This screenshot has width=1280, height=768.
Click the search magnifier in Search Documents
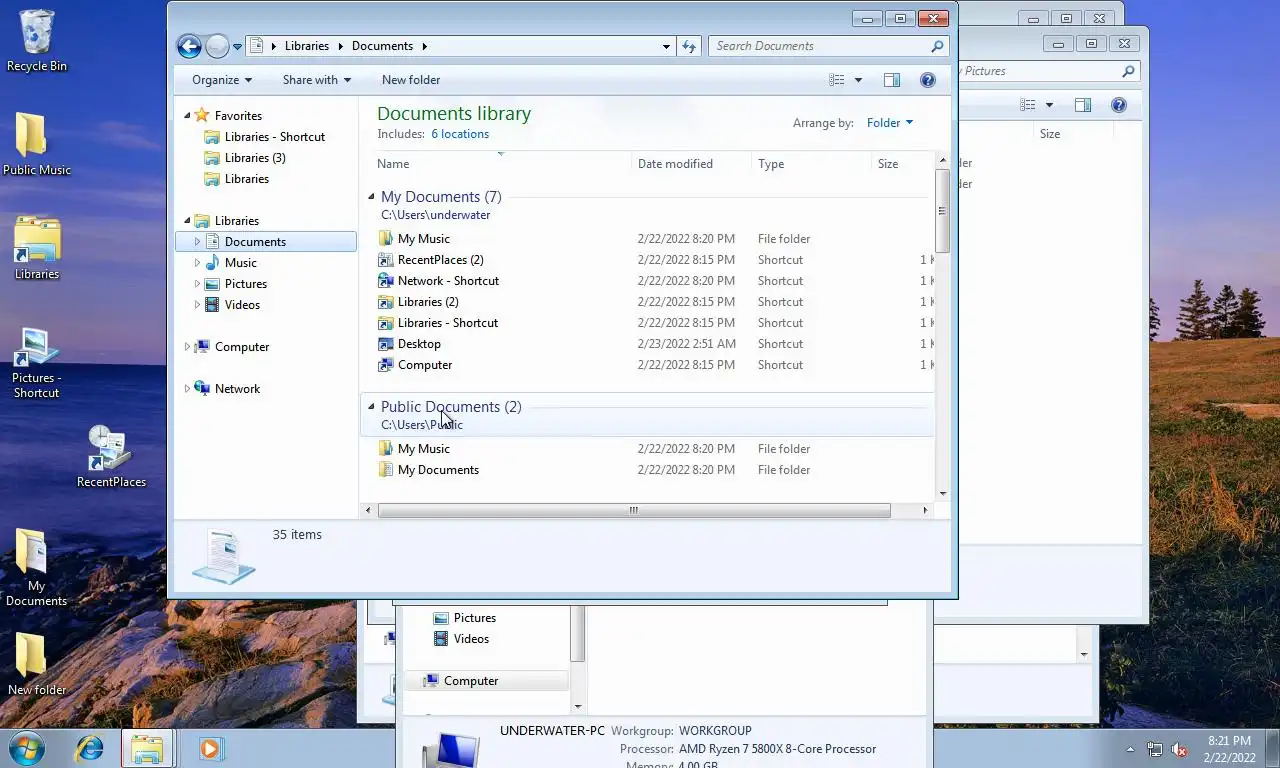[937, 46]
